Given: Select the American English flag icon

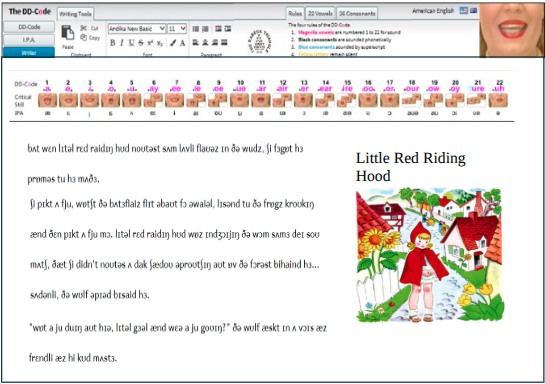Looking at the screenshot, I should (464, 10).
